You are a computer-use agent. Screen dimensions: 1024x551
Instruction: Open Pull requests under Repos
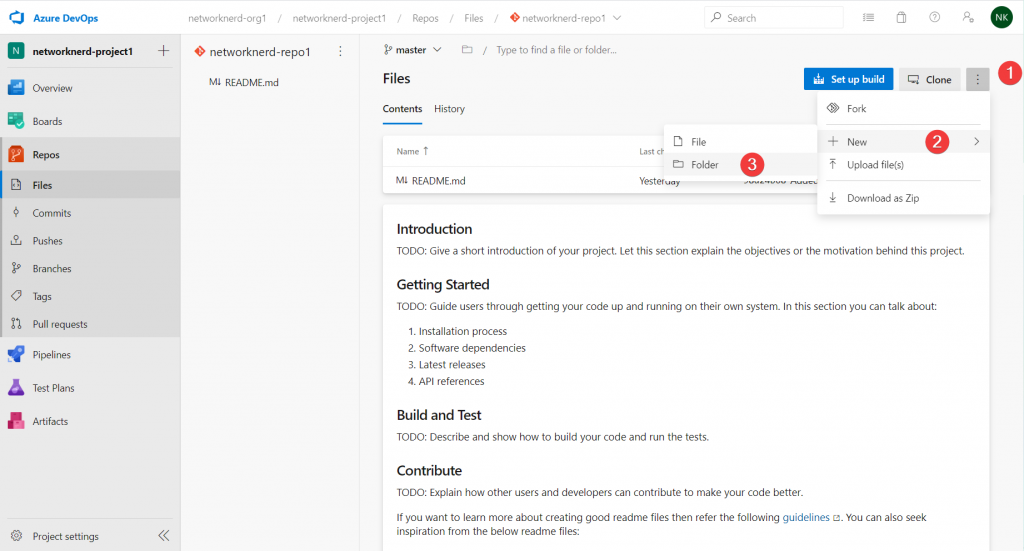tap(90, 324)
